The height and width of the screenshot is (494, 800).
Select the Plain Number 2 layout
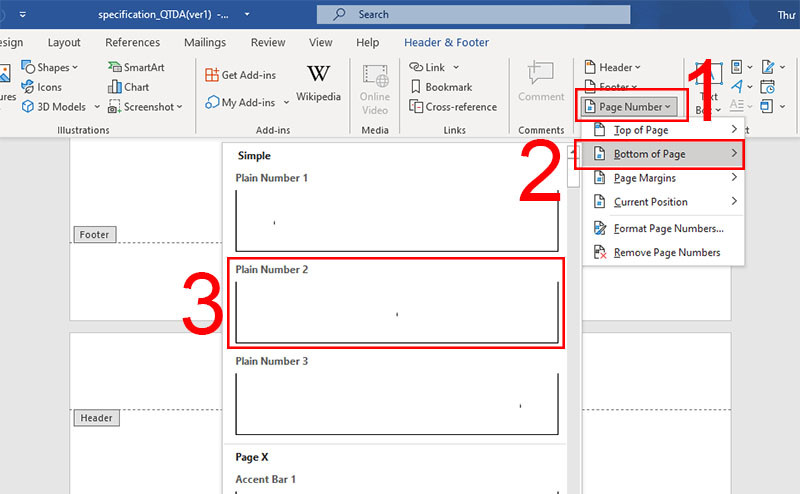click(396, 304)
